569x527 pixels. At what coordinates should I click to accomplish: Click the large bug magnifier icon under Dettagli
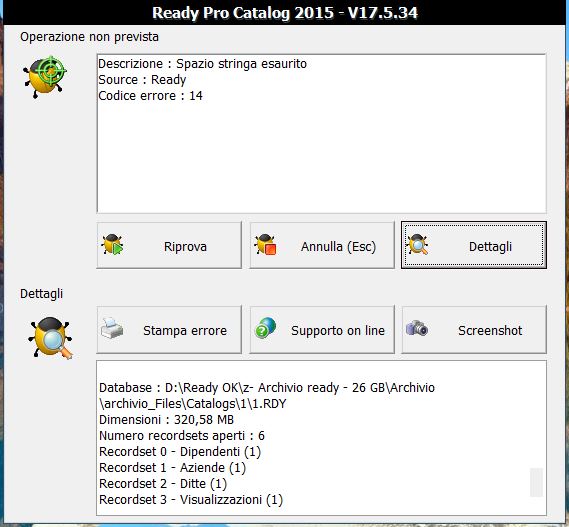point(50,338)
